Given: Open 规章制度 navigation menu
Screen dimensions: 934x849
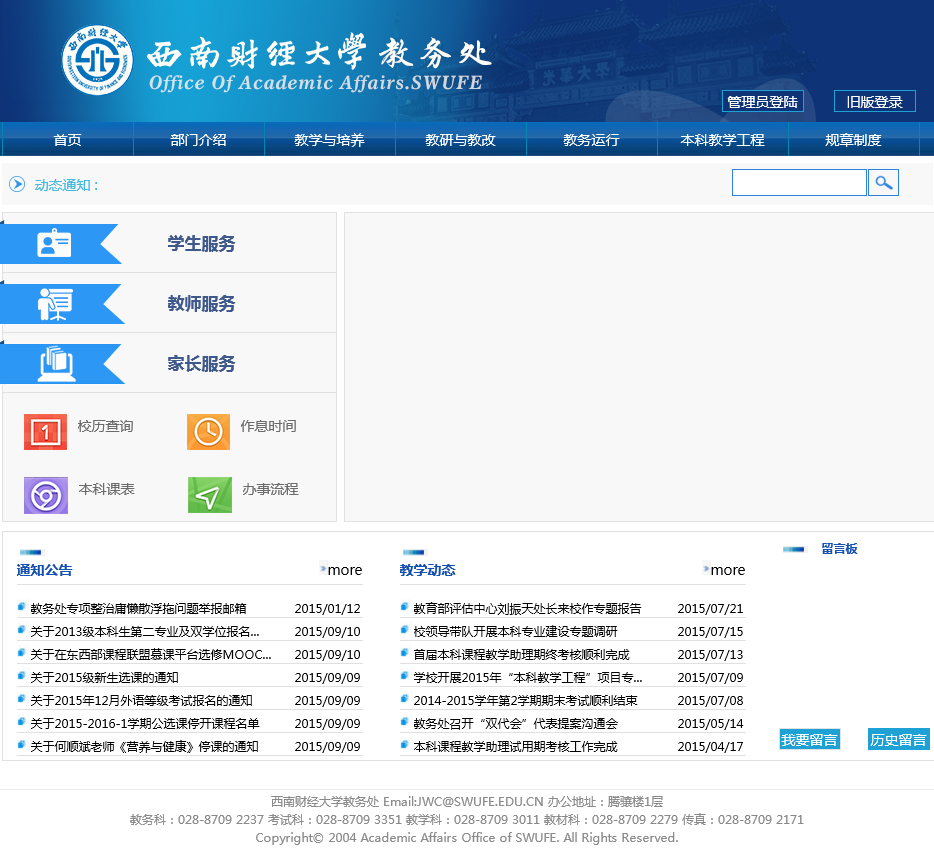Looking at the screenshot, I should 853,140.
